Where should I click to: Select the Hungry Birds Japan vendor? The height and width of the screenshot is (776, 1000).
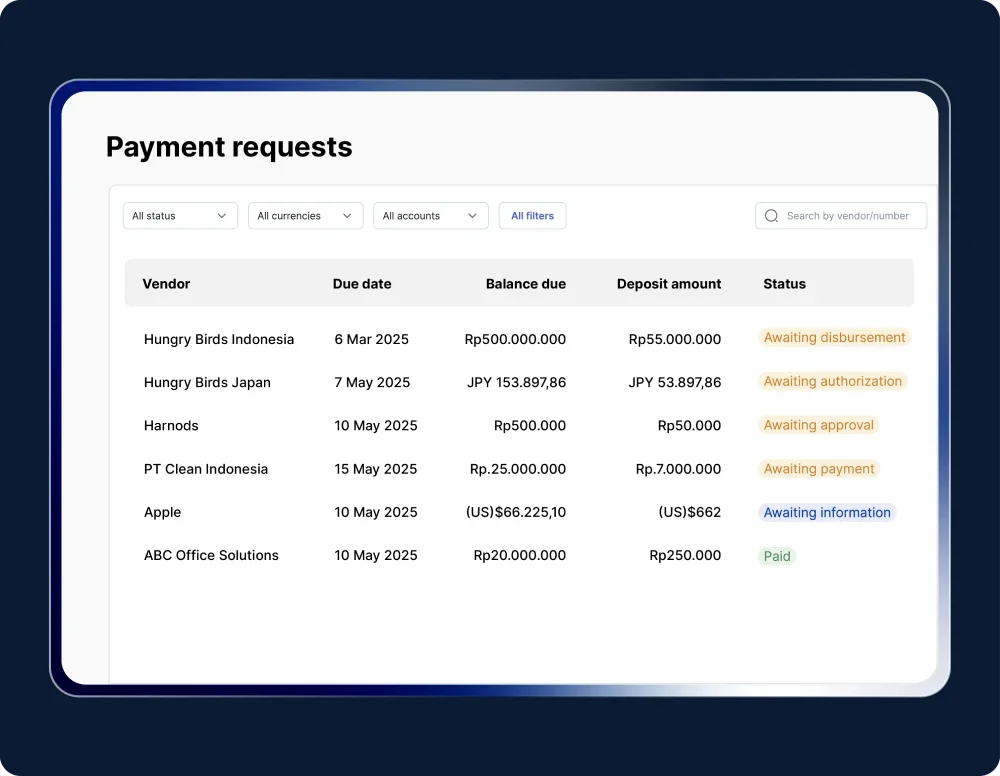207,382
